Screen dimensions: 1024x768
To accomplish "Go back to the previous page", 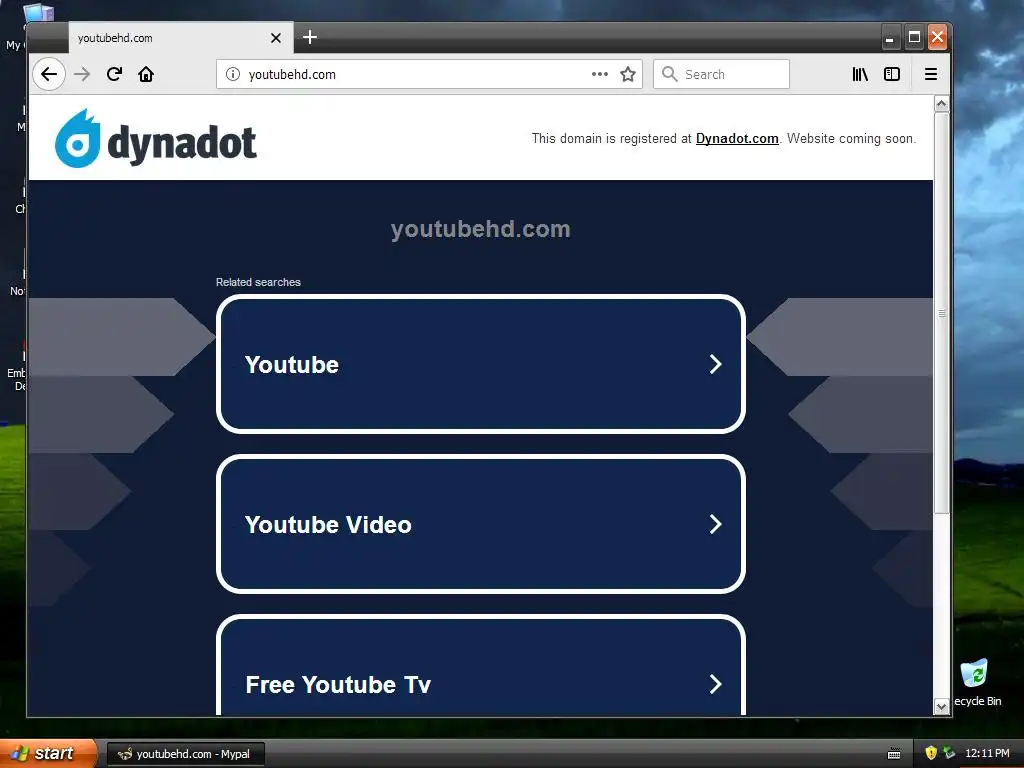I will click(49, 74).
